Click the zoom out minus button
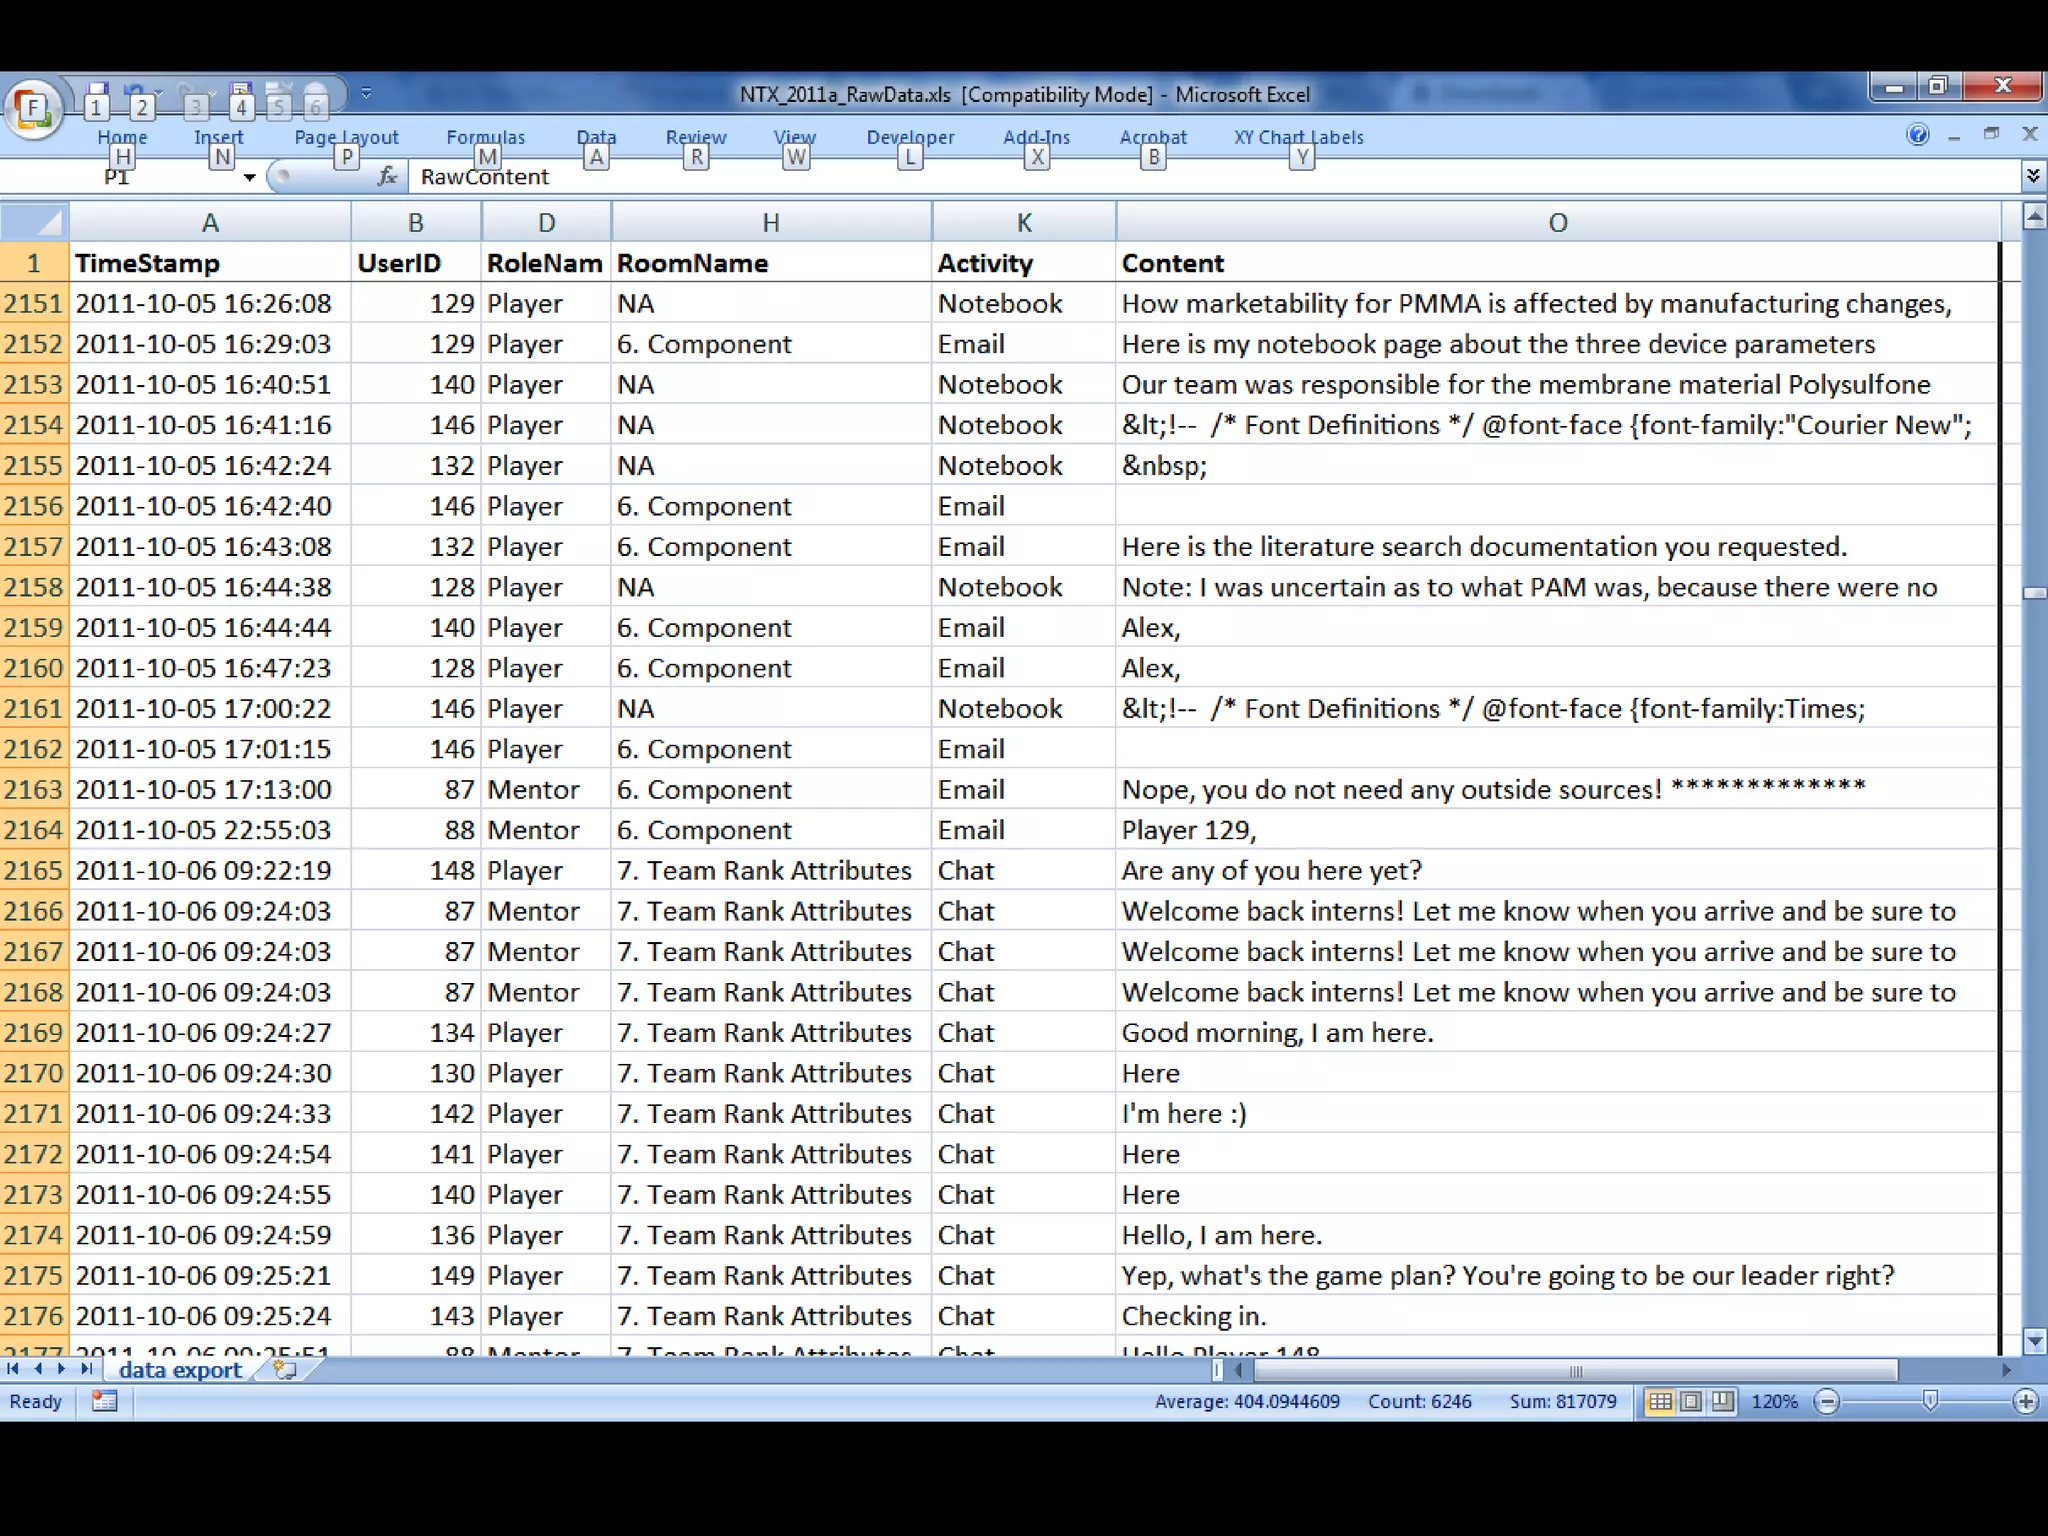Image resolution: width=2048 pixels, height=1536 pixels. (1827, 1402)
